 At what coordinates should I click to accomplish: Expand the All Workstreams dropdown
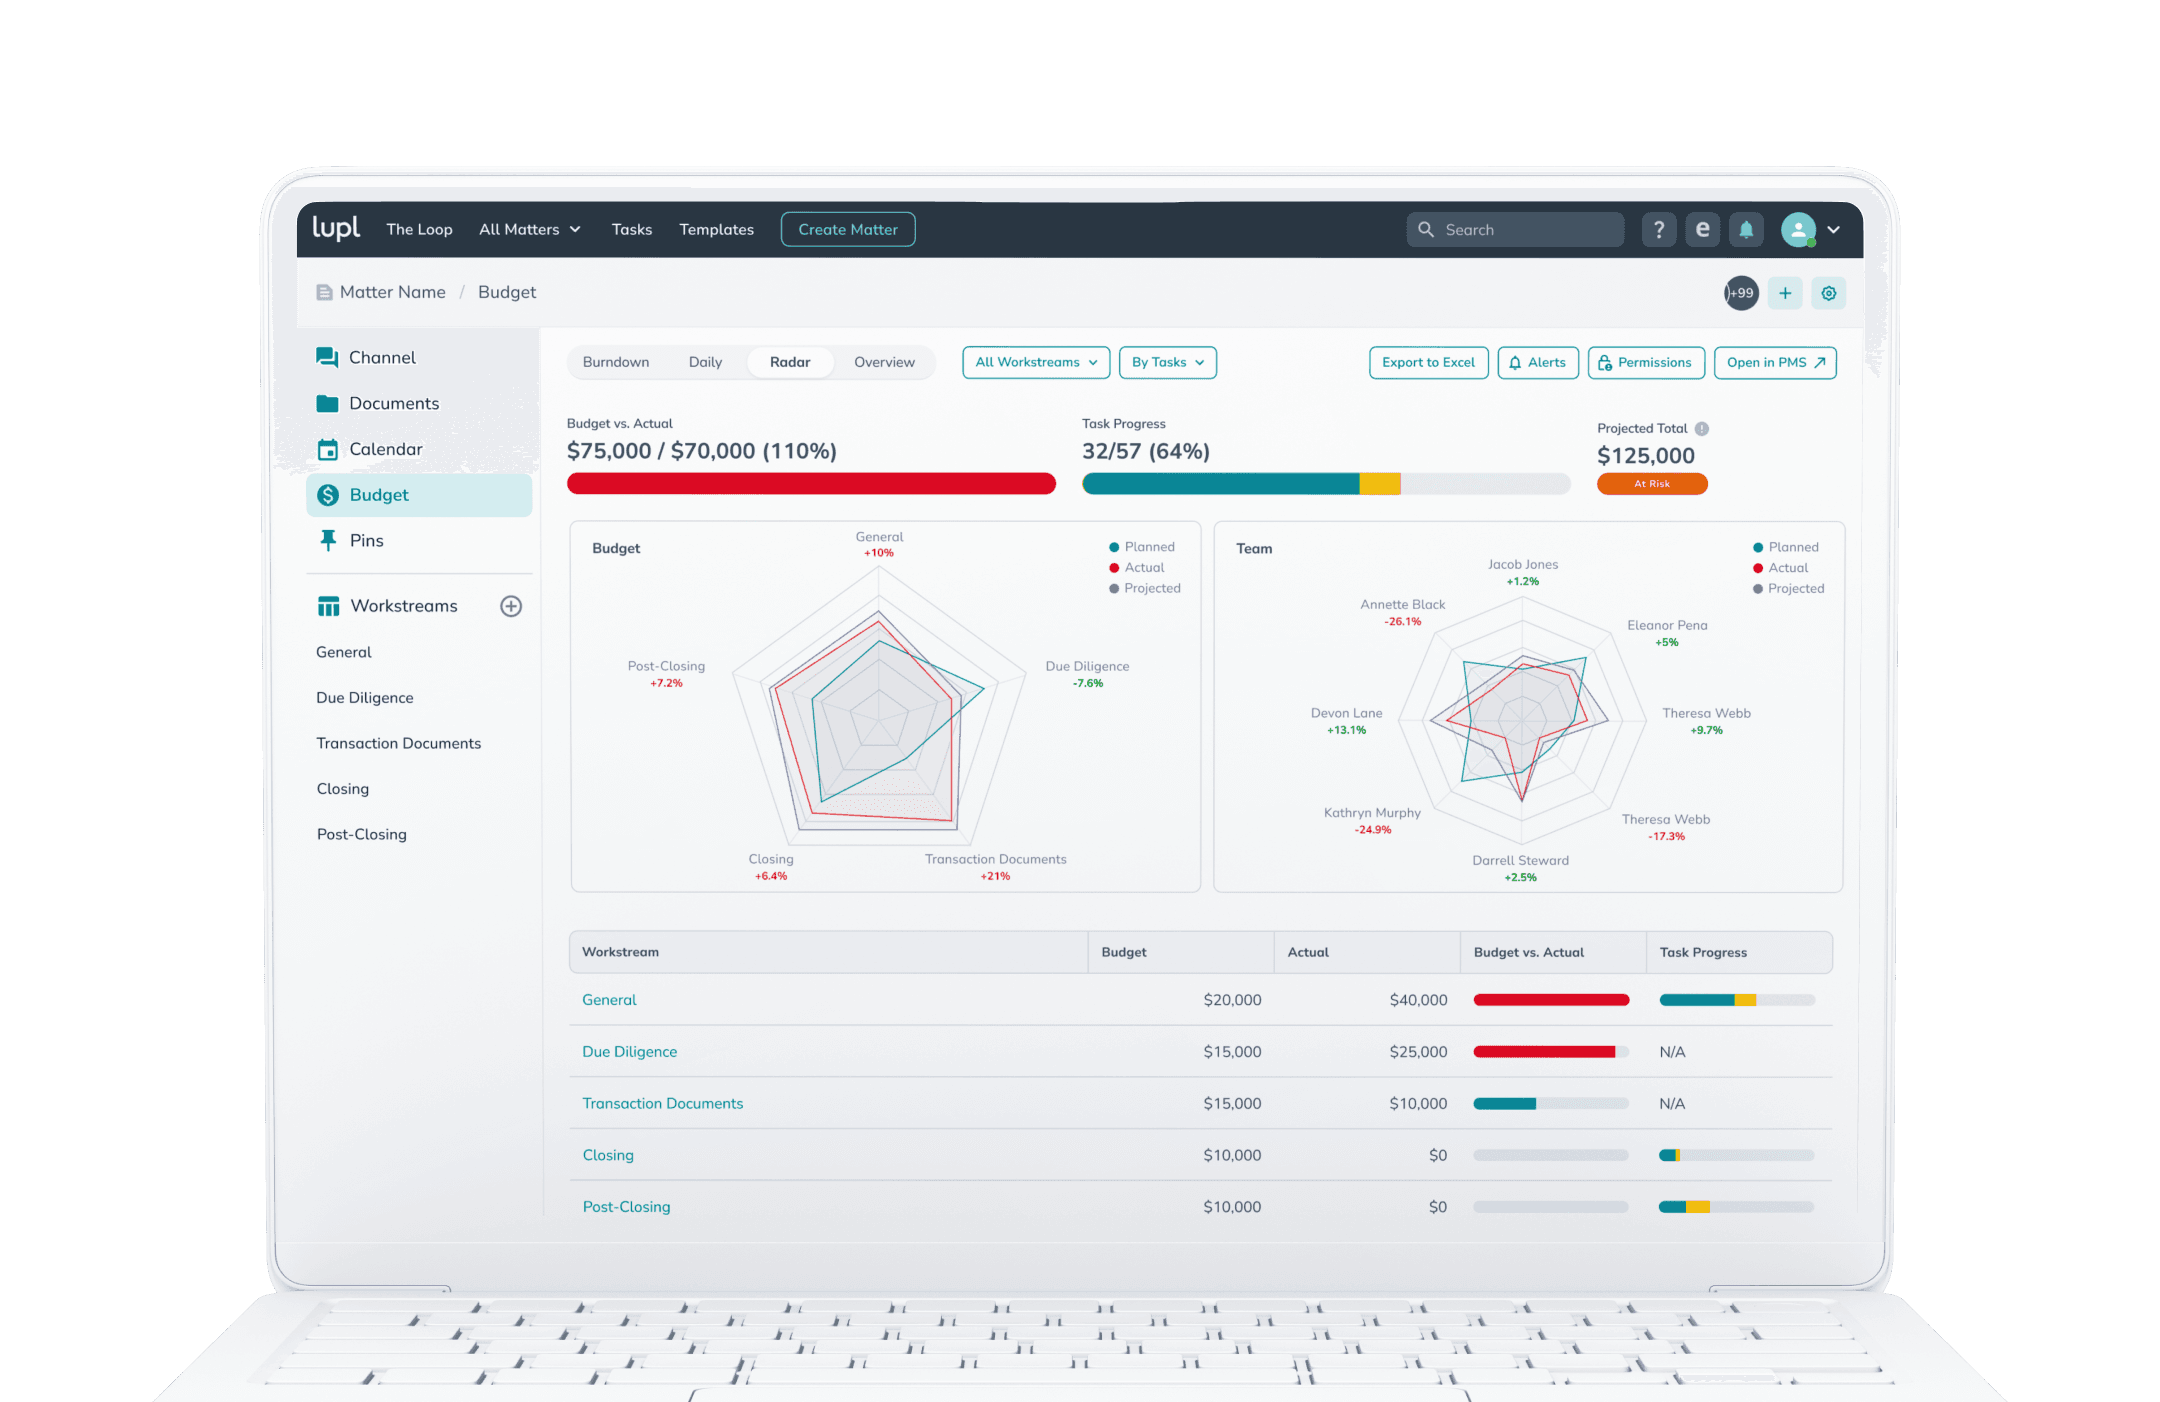tap(1036, 362)
